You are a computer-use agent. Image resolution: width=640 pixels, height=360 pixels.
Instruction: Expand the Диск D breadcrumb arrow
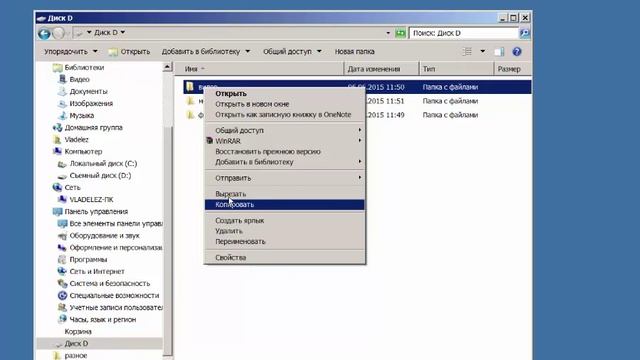pos(123,32)
